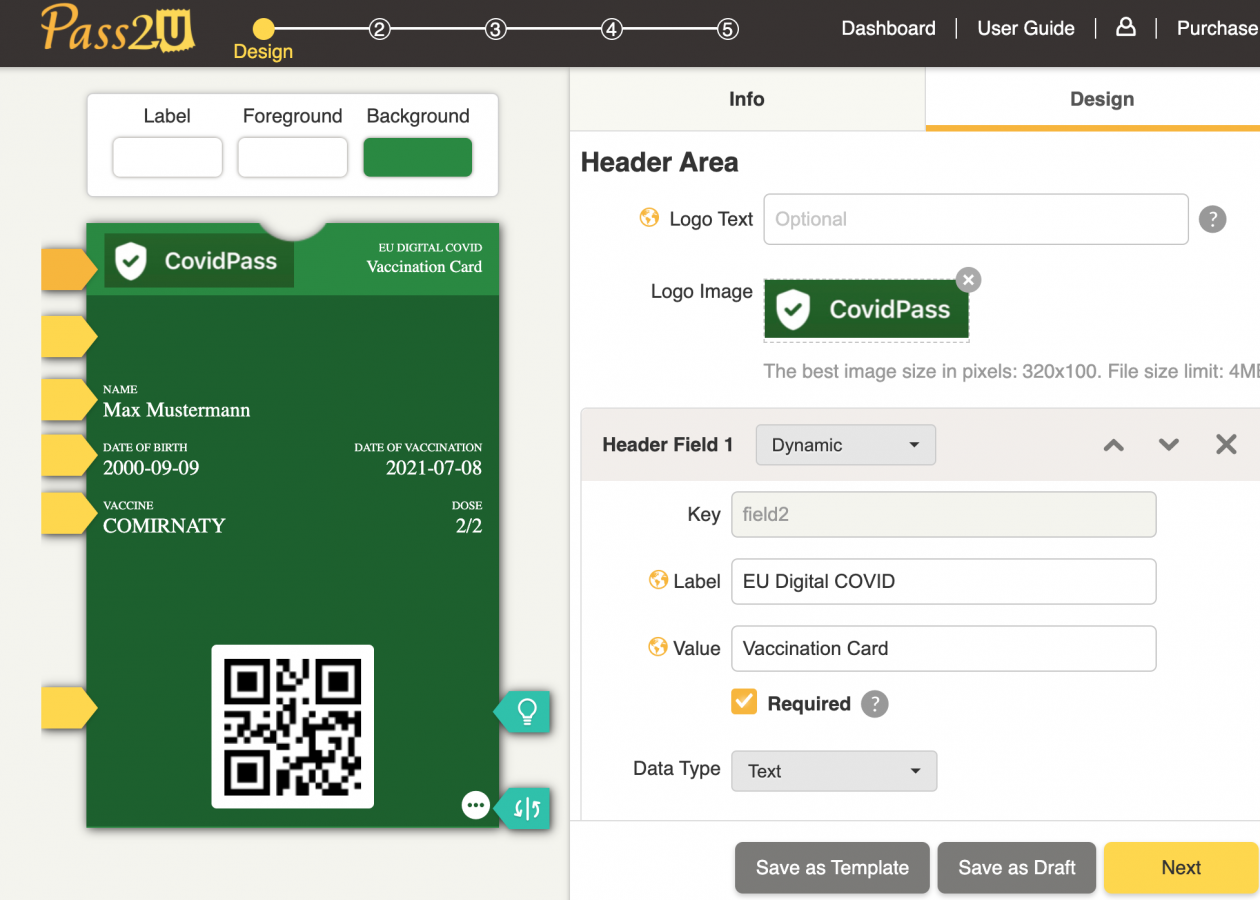This screenshot has width=1260, height=900.
Task: Click the Key field2 input
Action: tap(944, 514)
